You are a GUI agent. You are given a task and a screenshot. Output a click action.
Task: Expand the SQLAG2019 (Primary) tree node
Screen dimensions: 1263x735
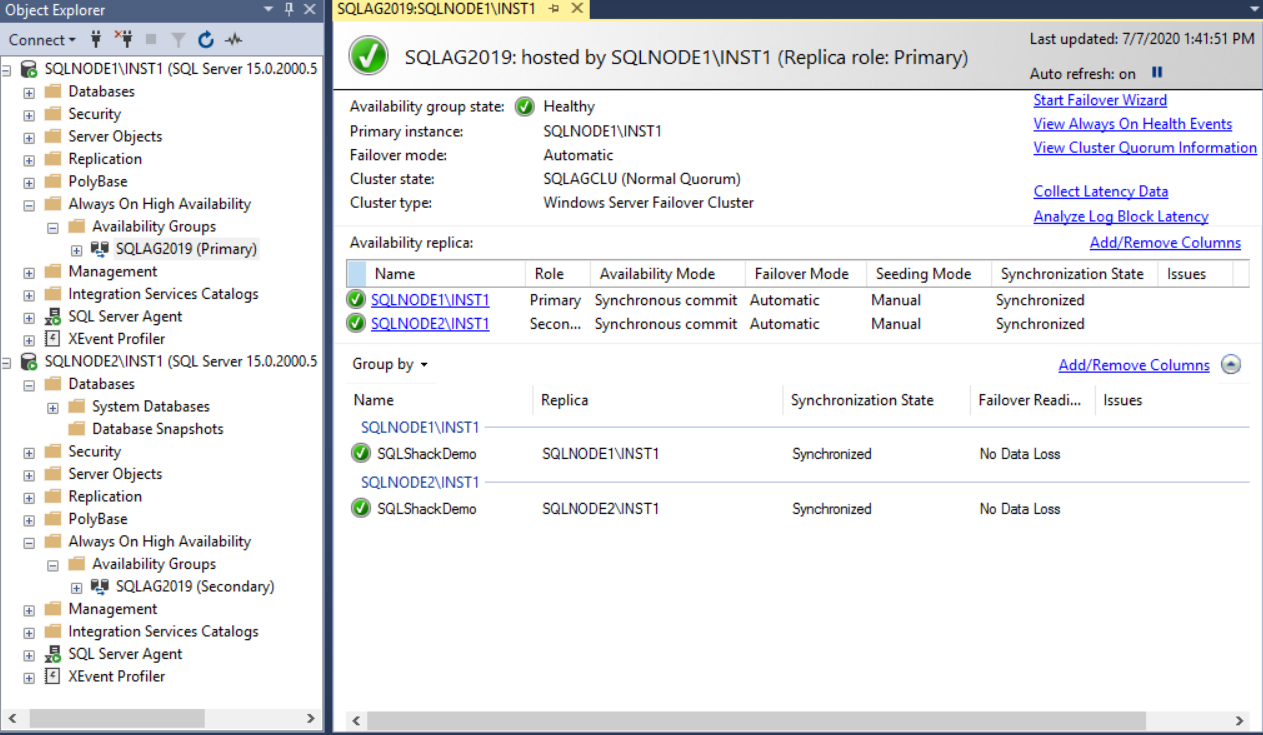click(77, 250)
